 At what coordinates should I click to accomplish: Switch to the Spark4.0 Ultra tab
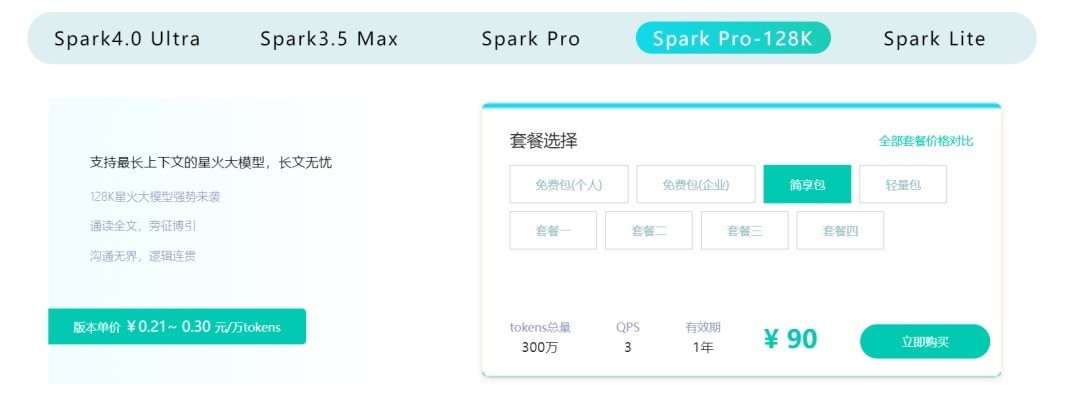click(127, 39)
